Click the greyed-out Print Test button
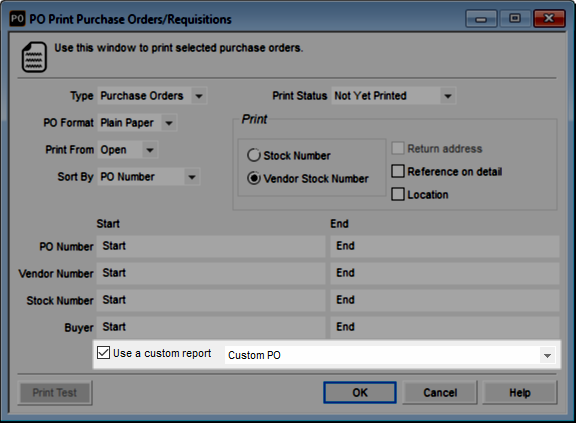This screenshot has height=423, width=576. tap(55, 393)
